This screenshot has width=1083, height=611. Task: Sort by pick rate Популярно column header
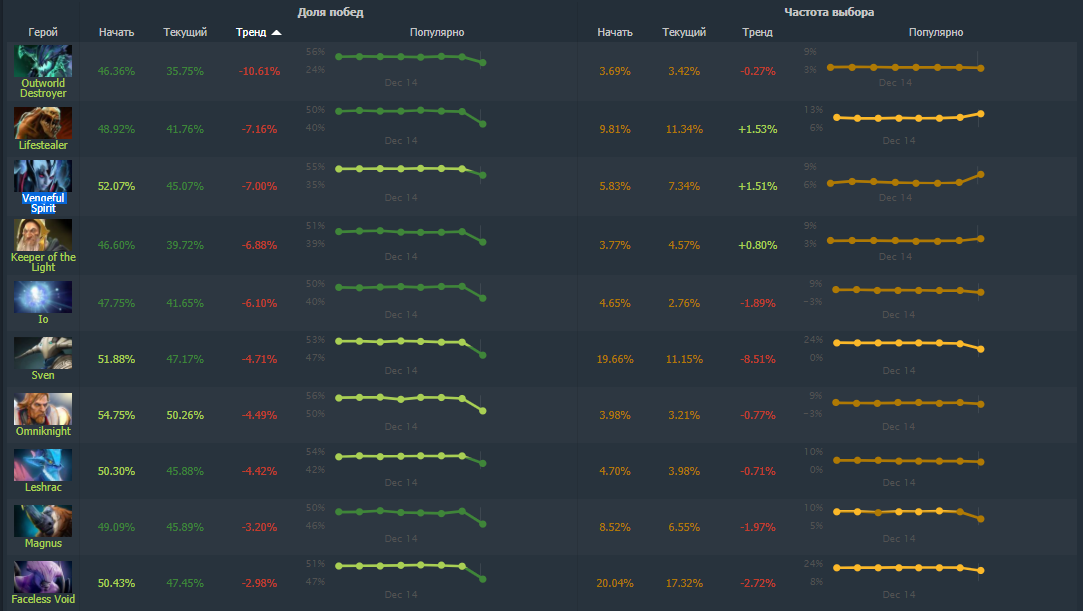click(936, 32)
